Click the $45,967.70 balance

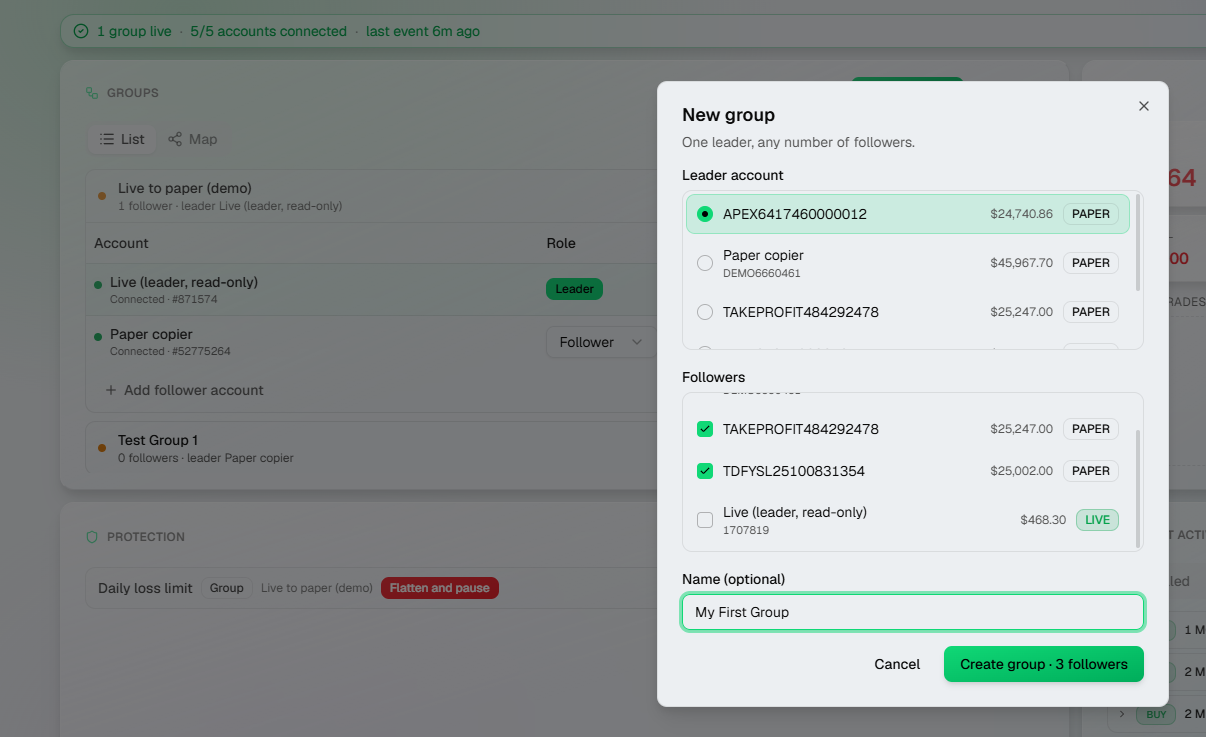coord(1021,263)
